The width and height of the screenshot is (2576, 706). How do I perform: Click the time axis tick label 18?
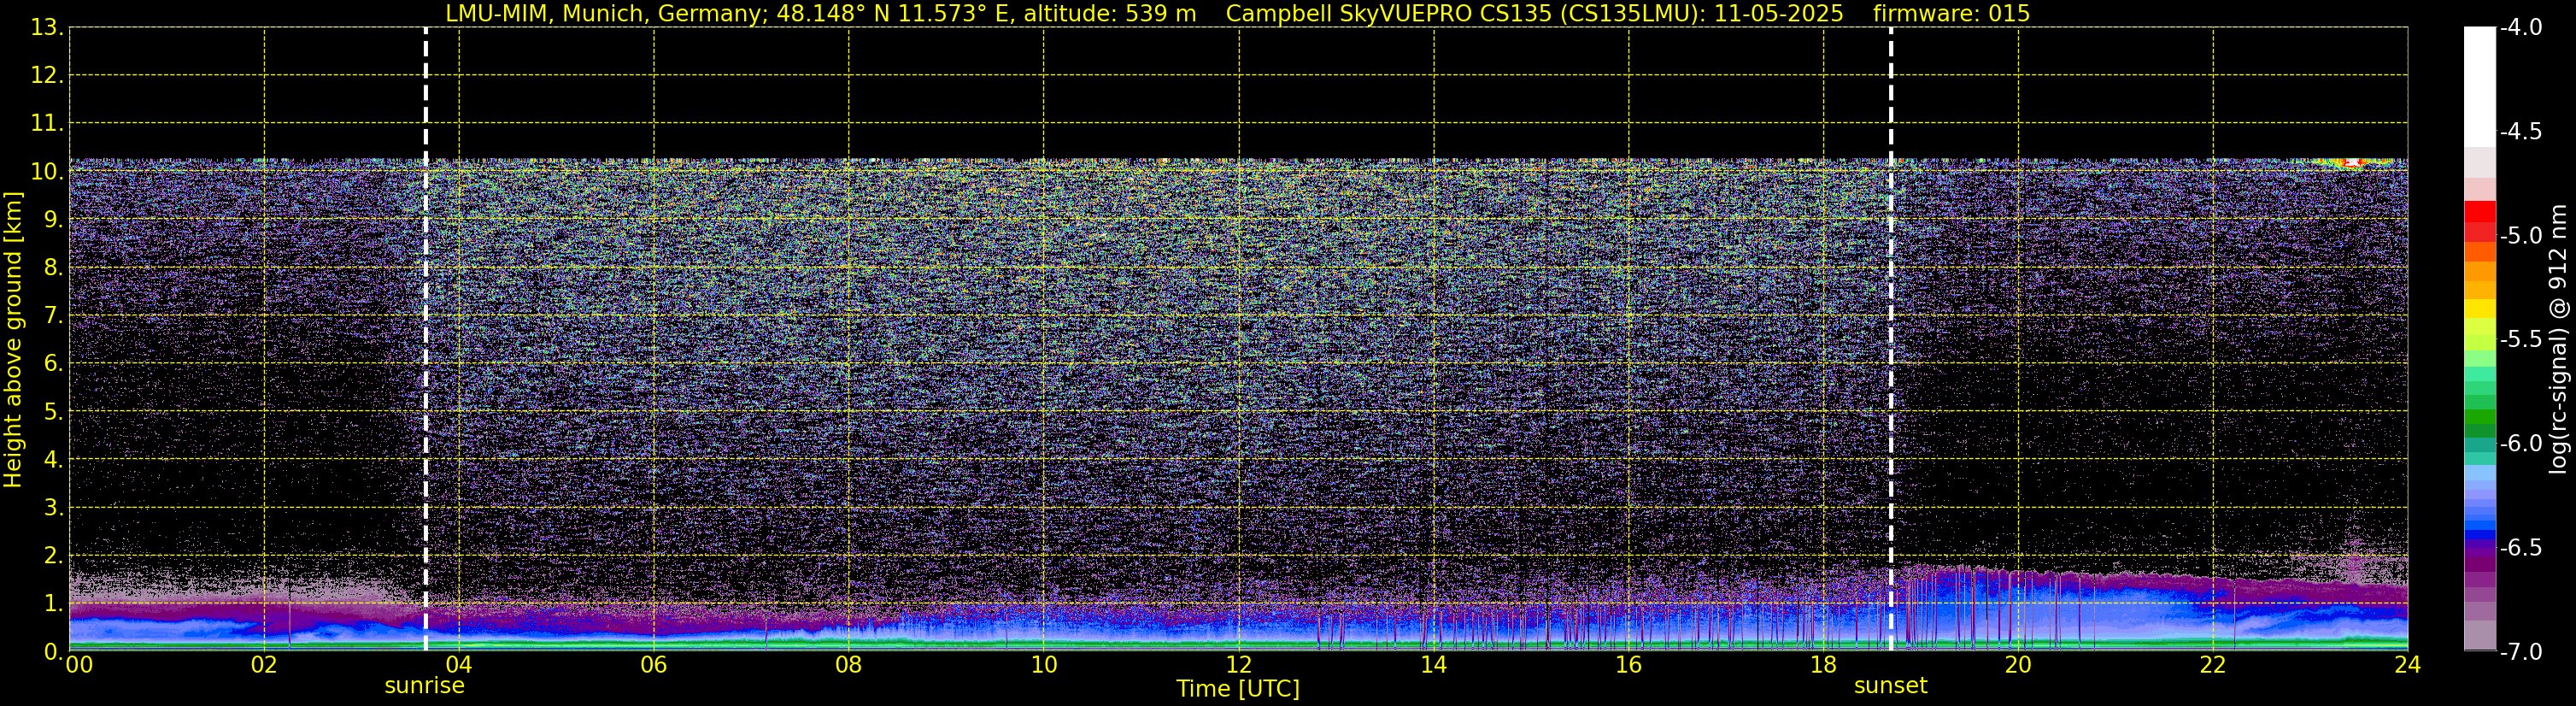pos(1824,665)
